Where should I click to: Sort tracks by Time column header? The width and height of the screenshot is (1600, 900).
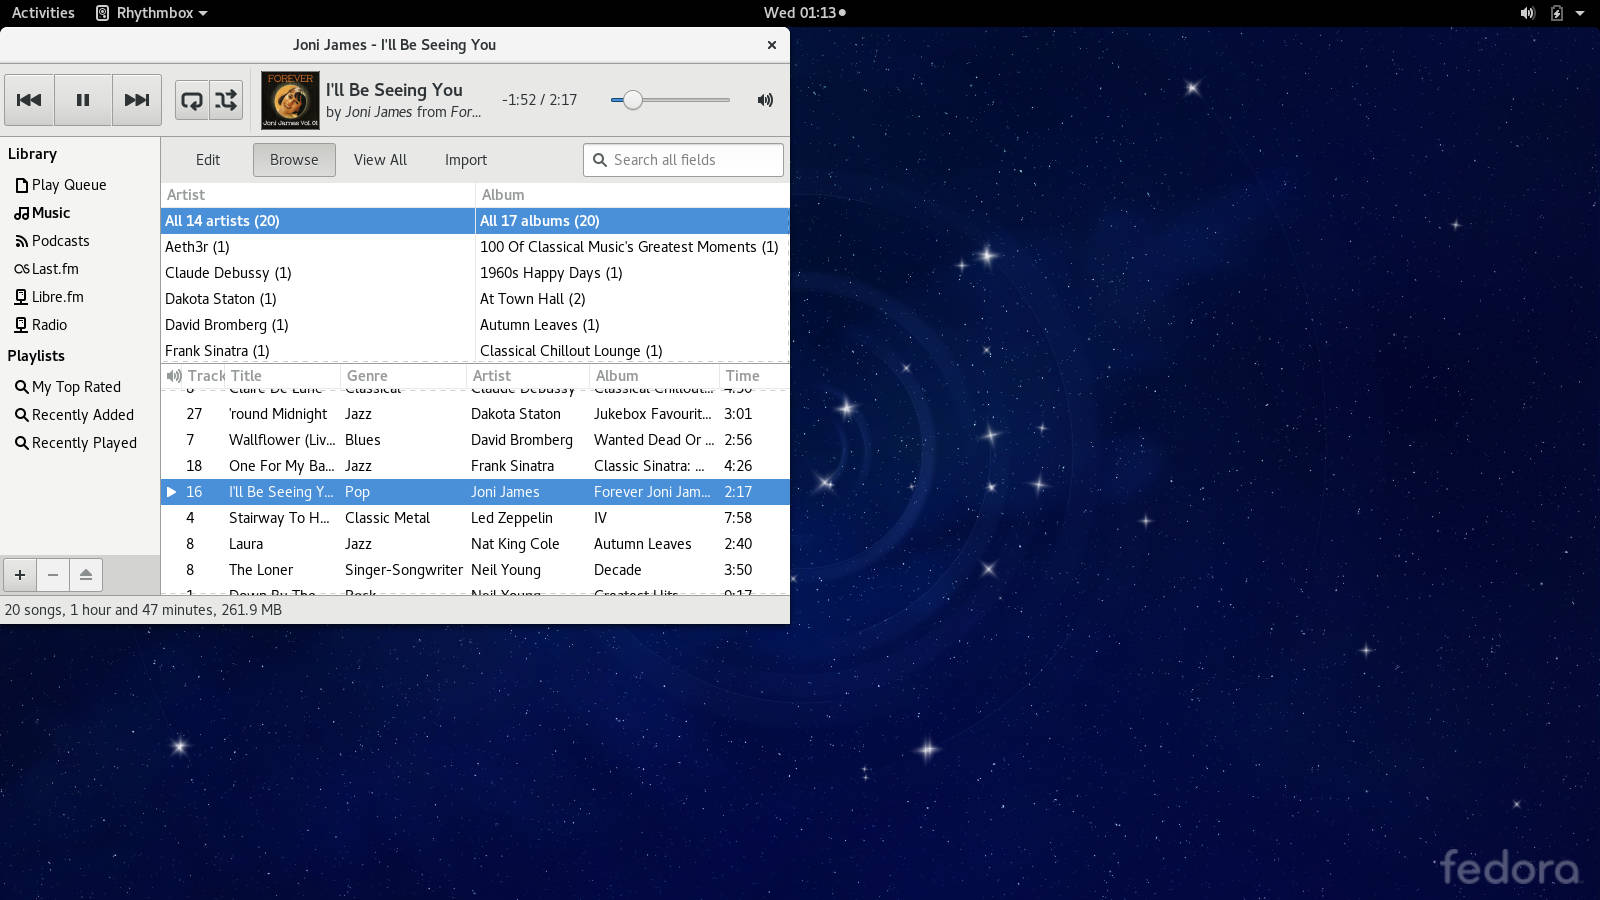754,376
